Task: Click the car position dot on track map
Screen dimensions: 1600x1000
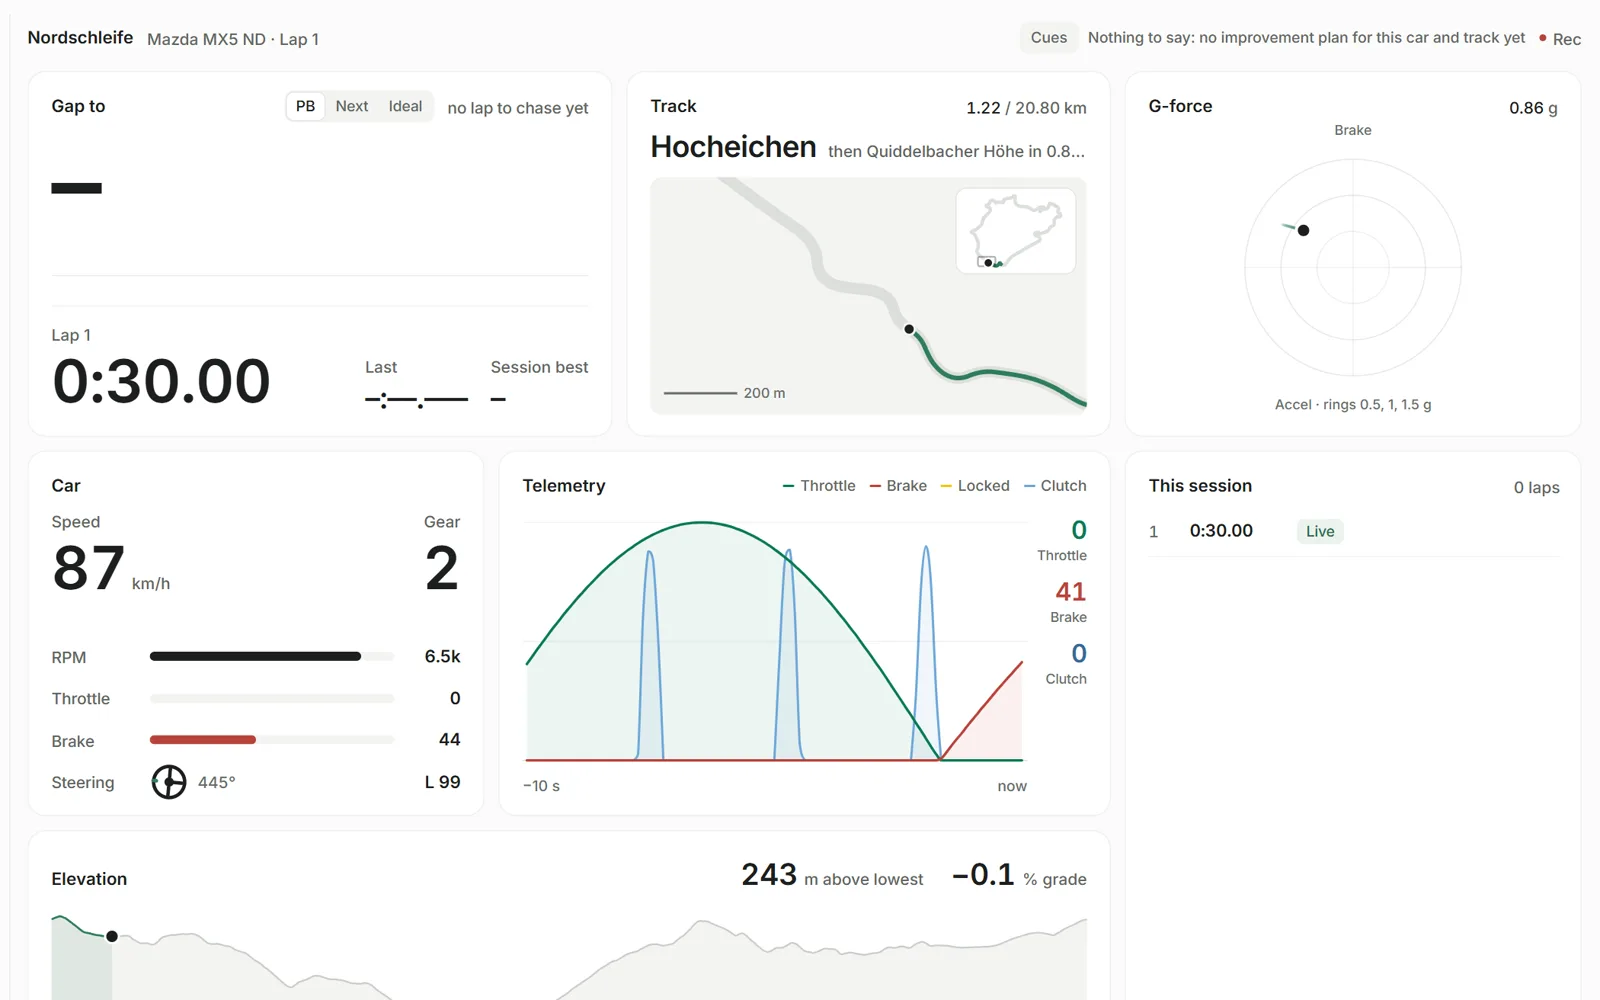Action: (x=909, y=329)
